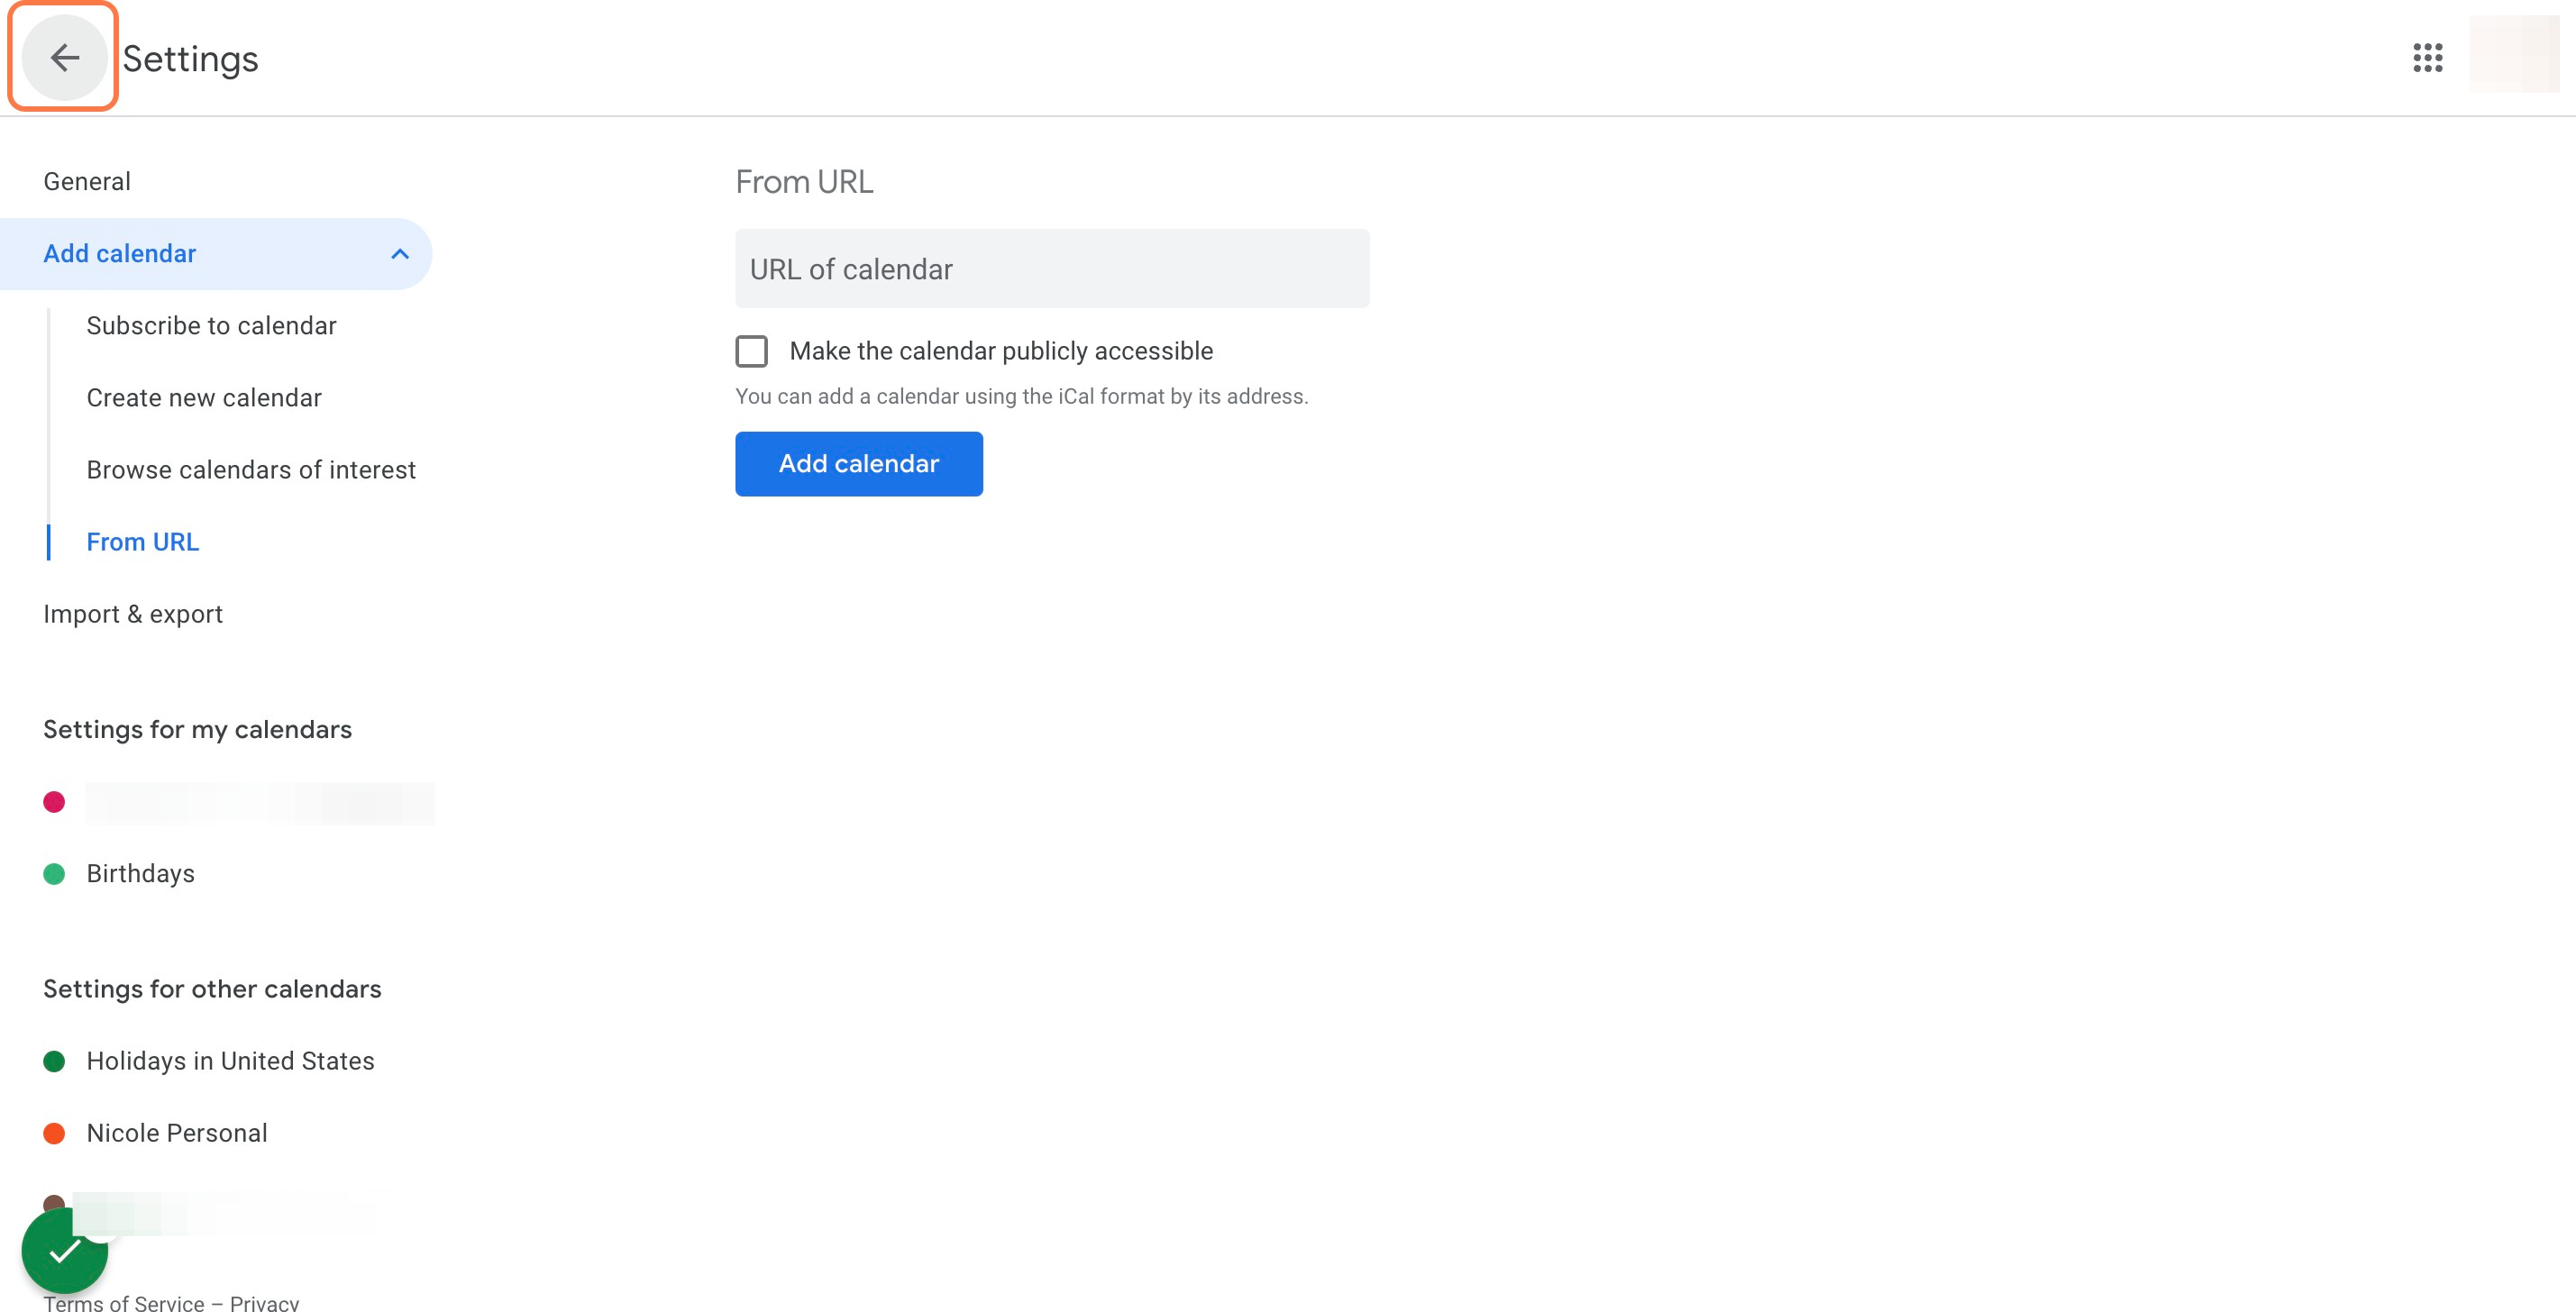The image size is (2576, 1312).
Task: Select Subscribe to calendar
Action: tap(212, 326)
